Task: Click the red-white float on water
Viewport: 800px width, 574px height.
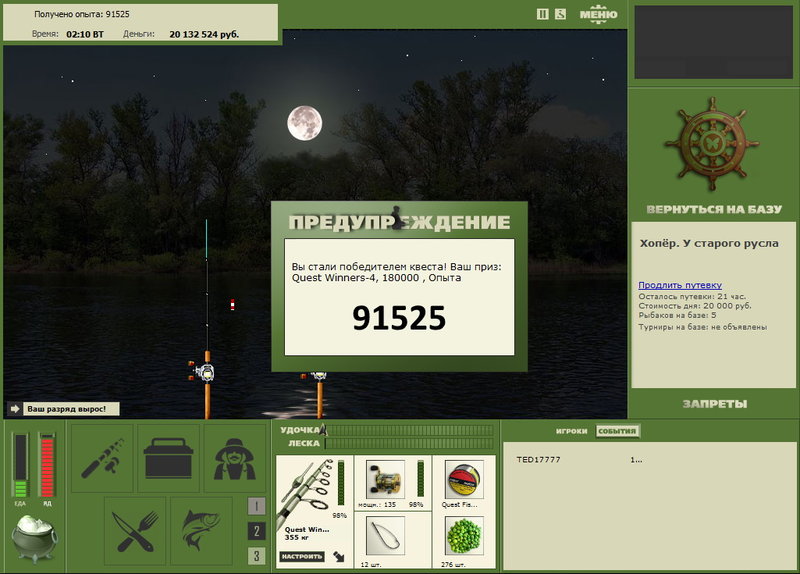Action: tap(232, 305)
